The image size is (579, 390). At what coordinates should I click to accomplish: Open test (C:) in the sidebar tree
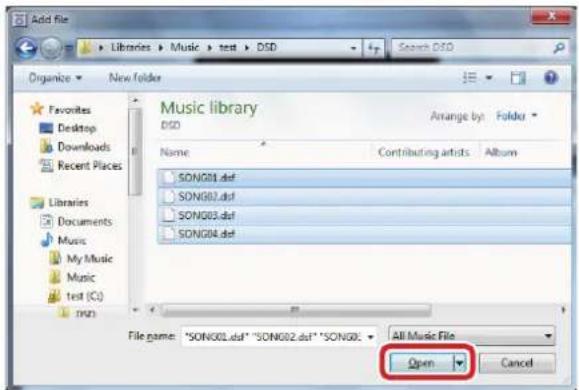85,296
